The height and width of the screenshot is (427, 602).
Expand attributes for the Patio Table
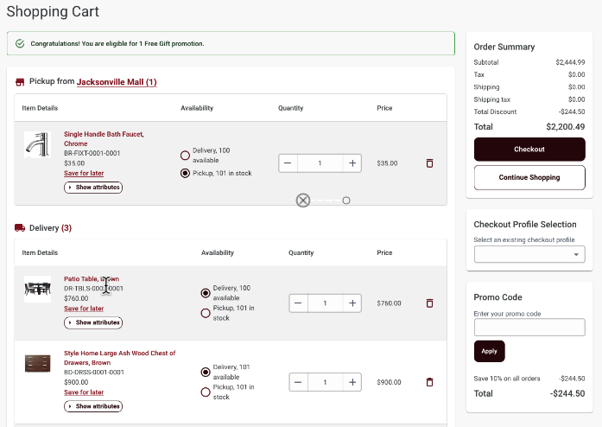click(93, 322)
